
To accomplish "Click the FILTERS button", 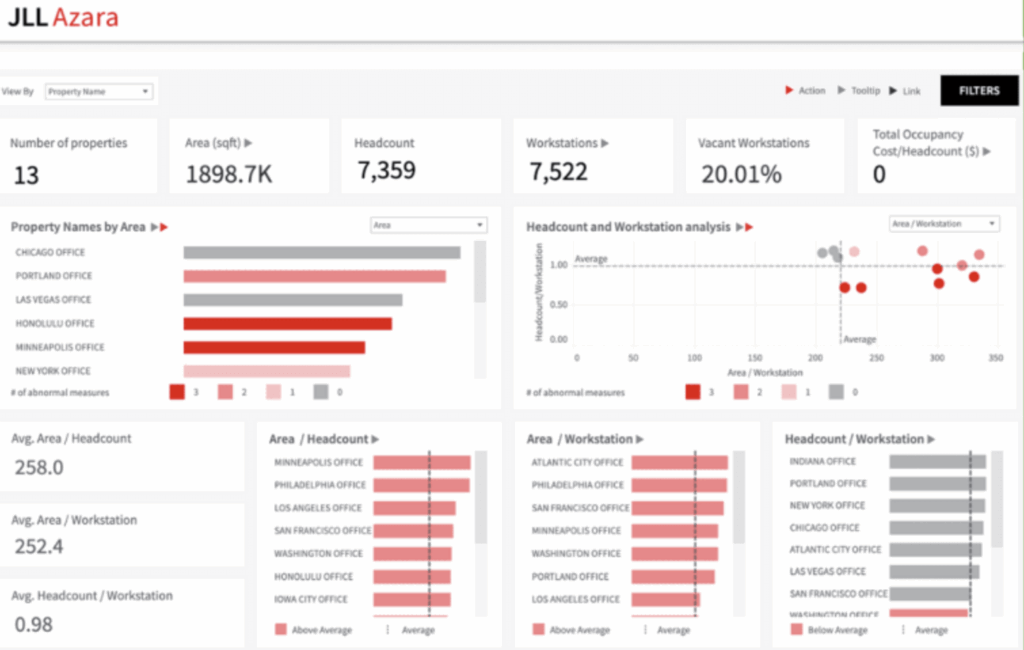I will click(x=979, y=90).
